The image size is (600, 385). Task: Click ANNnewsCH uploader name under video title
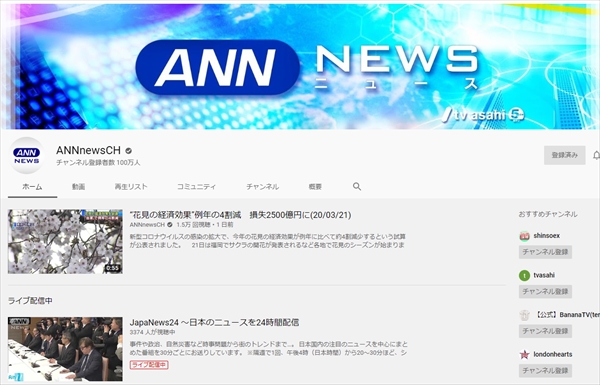coord(147,225)
